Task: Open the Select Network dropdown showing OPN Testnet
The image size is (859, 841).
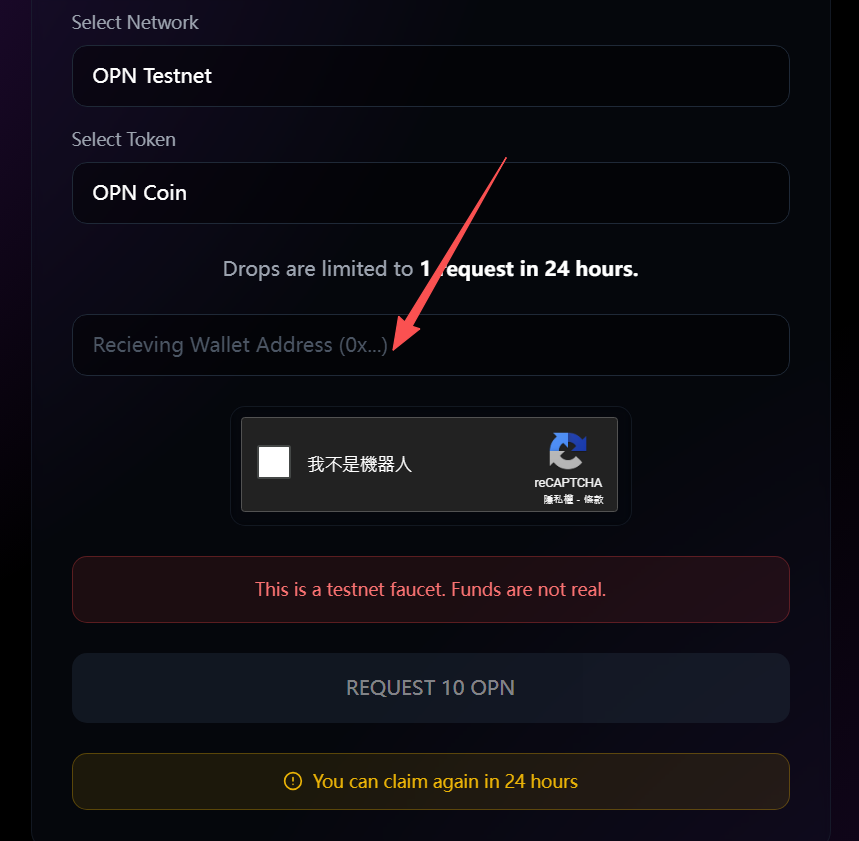Action: tap(430, 76)
